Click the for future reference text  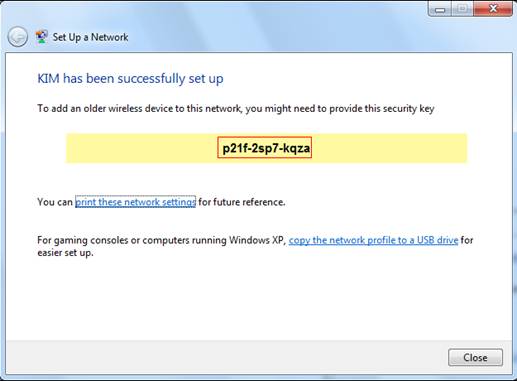(242, 202)
